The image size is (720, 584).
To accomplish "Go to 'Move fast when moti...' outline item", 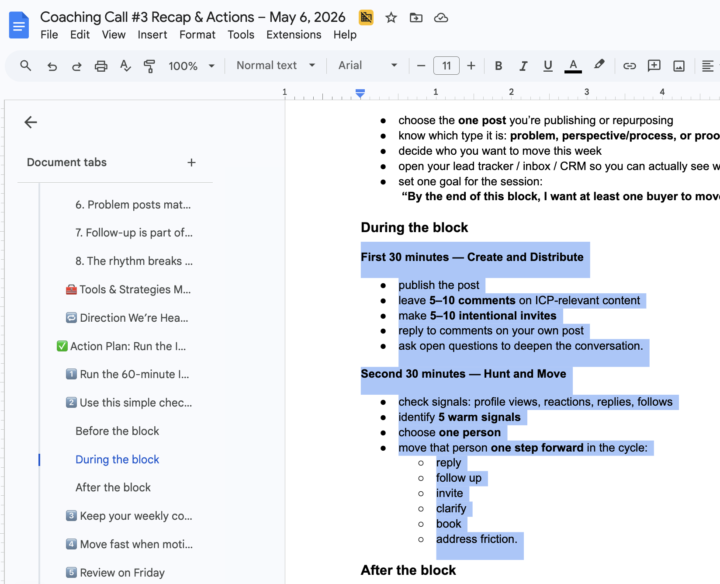I will pyautogui.click(x=129, y=545).
